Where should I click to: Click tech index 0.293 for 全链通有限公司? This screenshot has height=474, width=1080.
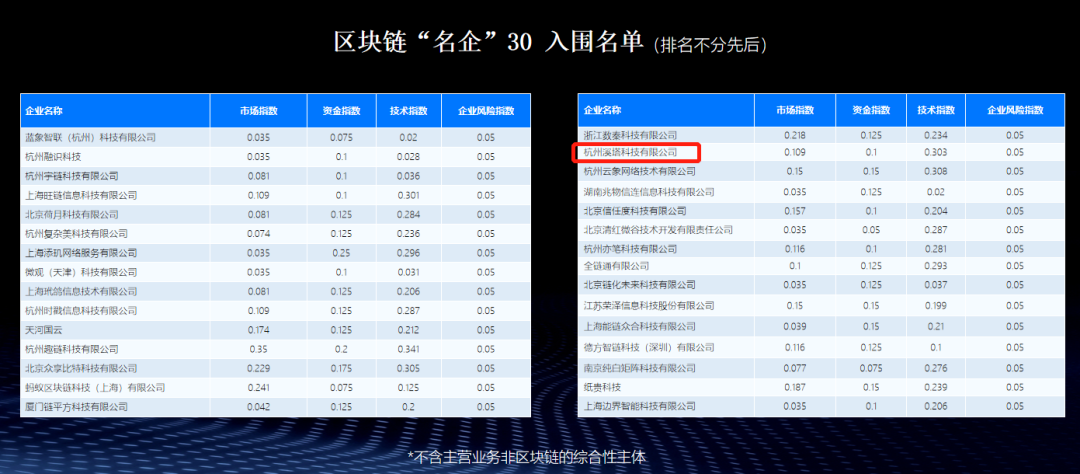tap(935, 265)
